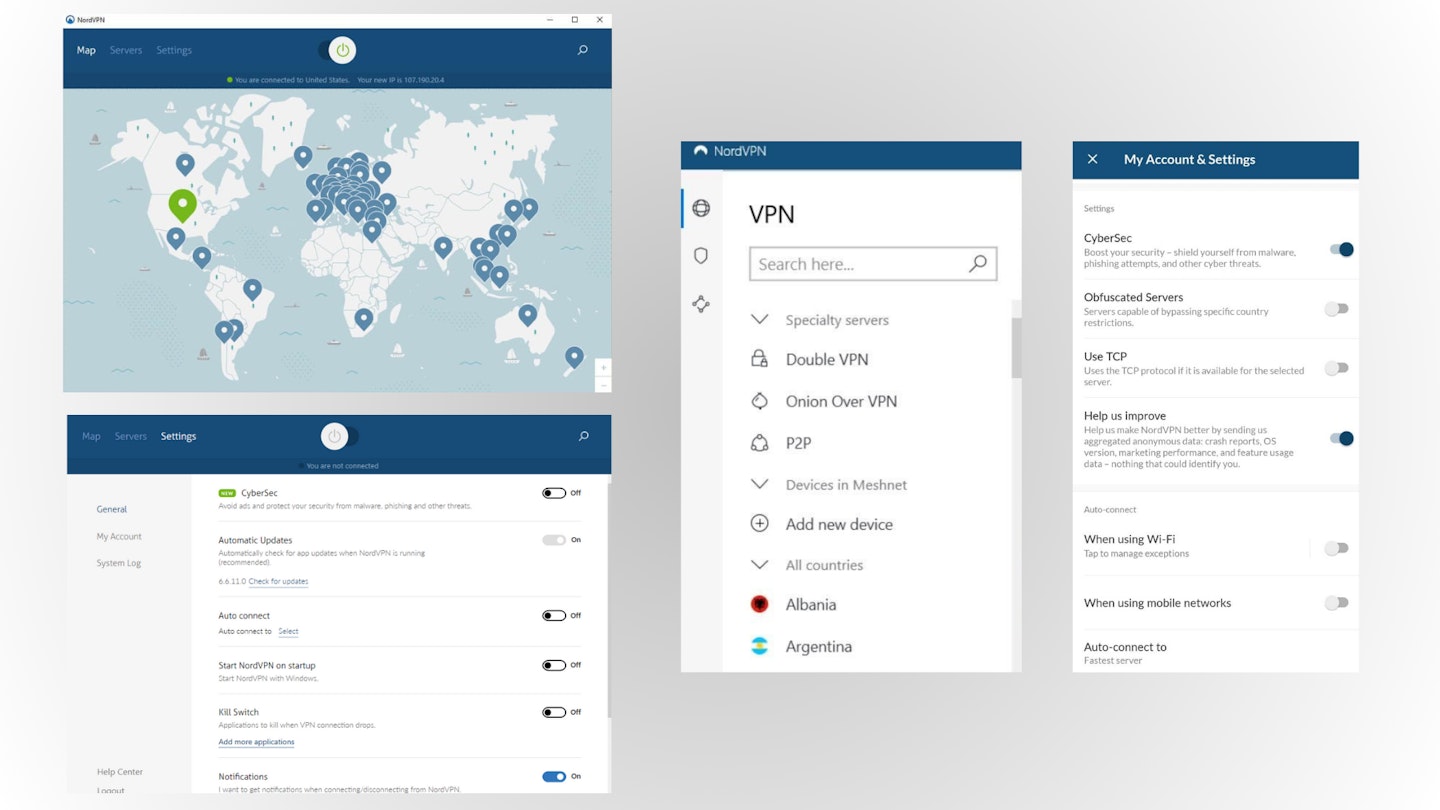Select the India map pin
The width and height of the screenshot is (1440, 810).
(x=443, y=247)
